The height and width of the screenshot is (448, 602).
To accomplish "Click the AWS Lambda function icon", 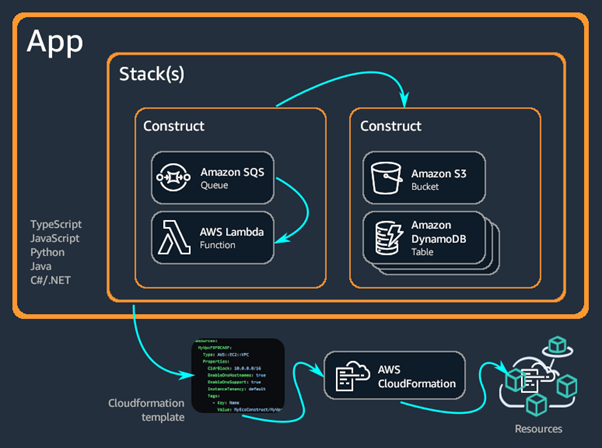I will pos(173,238).
